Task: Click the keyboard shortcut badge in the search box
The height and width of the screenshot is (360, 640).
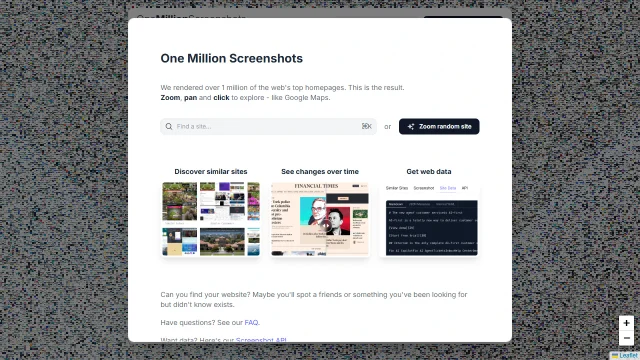Action: (x=367, y=127)
